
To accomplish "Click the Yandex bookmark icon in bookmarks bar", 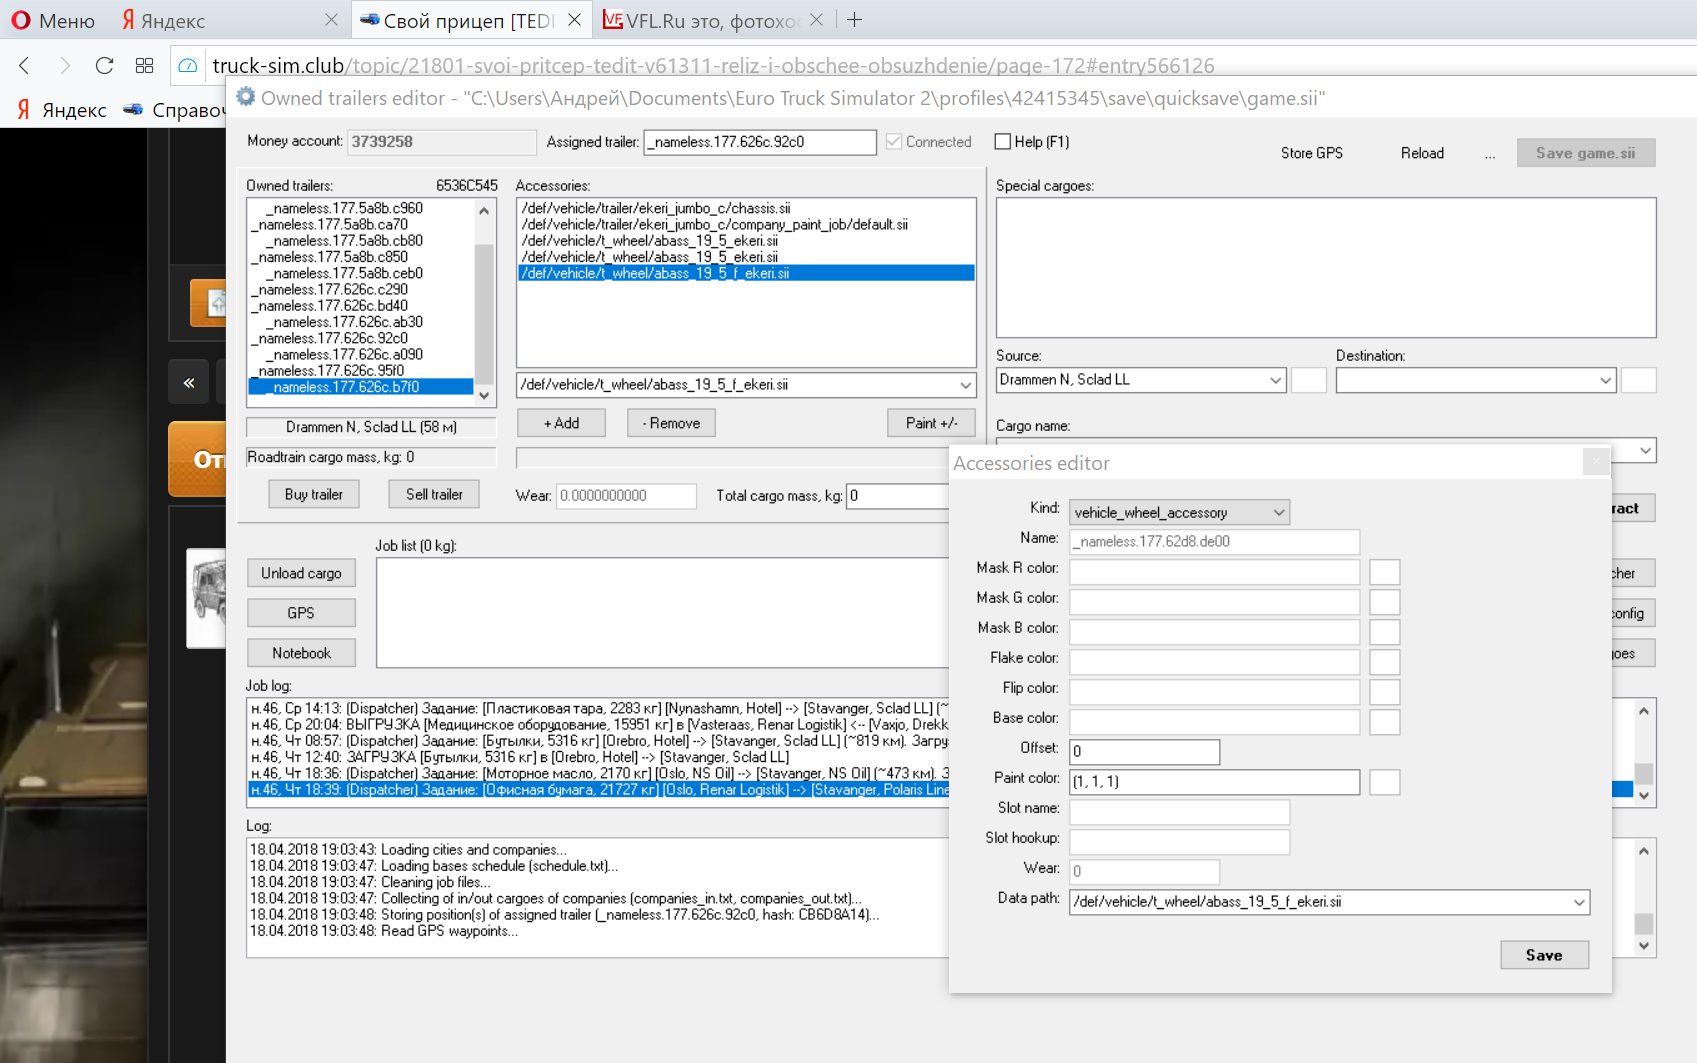I will 23,110.
